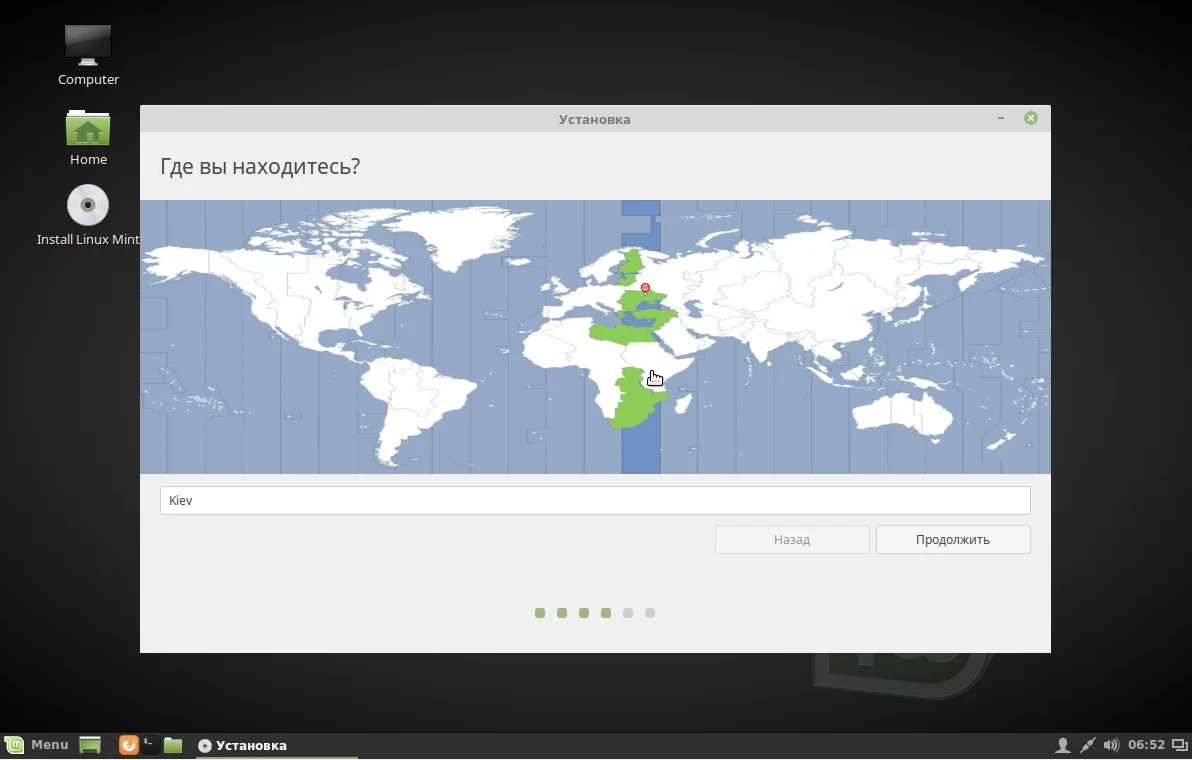Image resolution: width=1192 pixels, height=760 pixels.
Task: Close the Установка installer window
Action: 1031,118
